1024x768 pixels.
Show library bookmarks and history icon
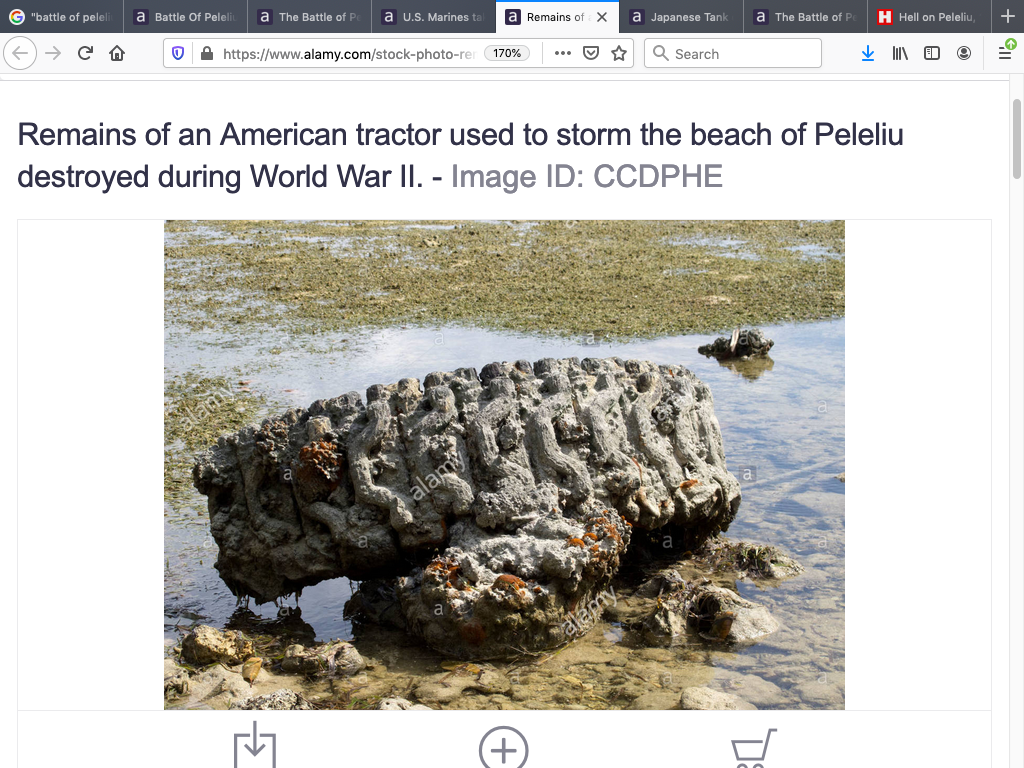click(x=900, y=54)
